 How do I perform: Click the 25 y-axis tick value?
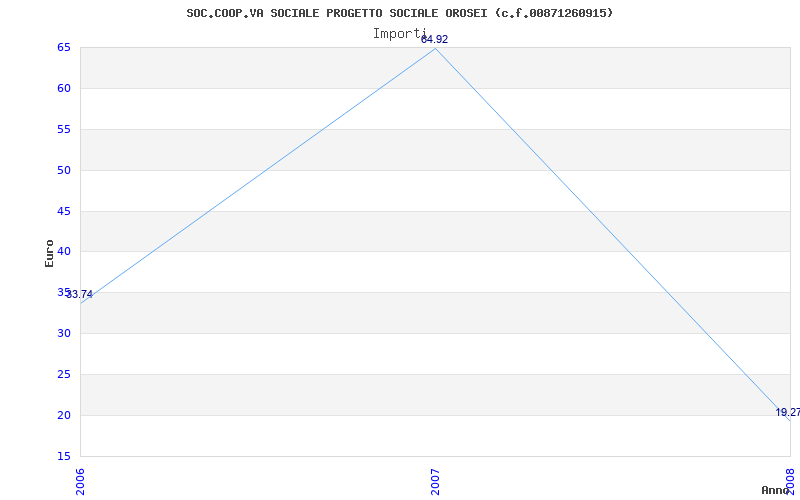[x=64, y=374]
